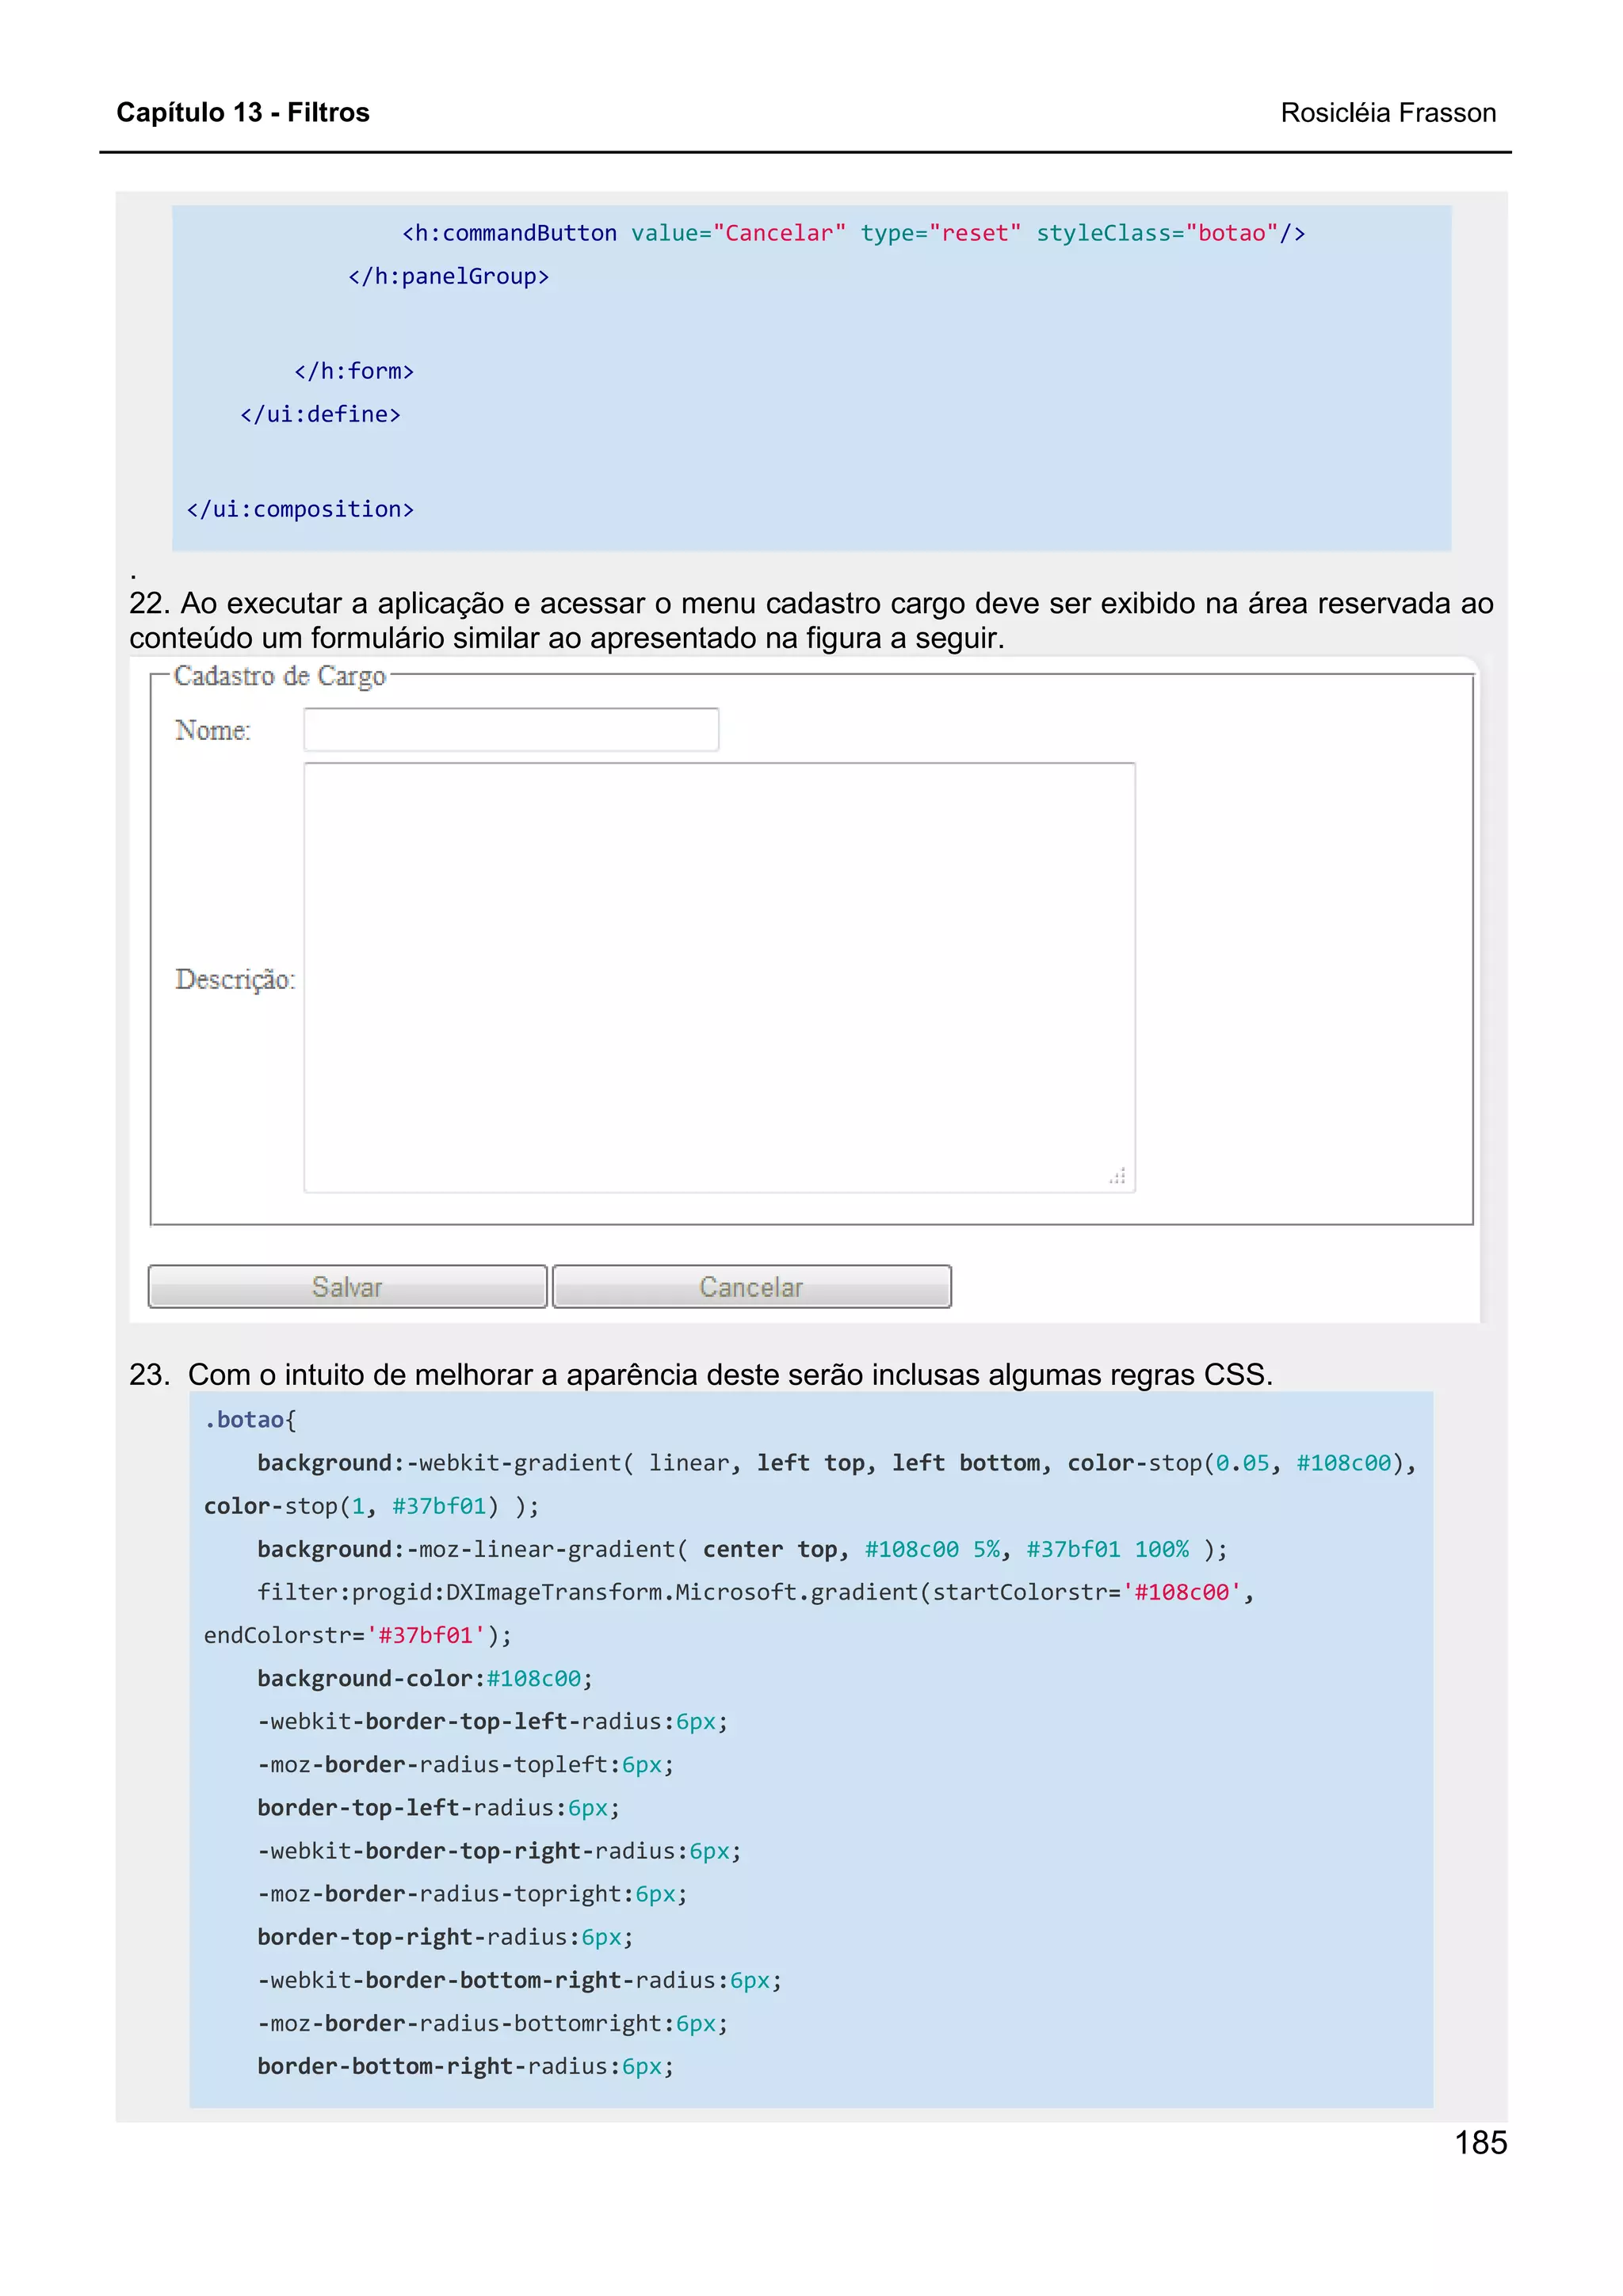The image size is (1623, 2296).
Task: Click inside the Descrição textarea
Action: click(719, 977)
